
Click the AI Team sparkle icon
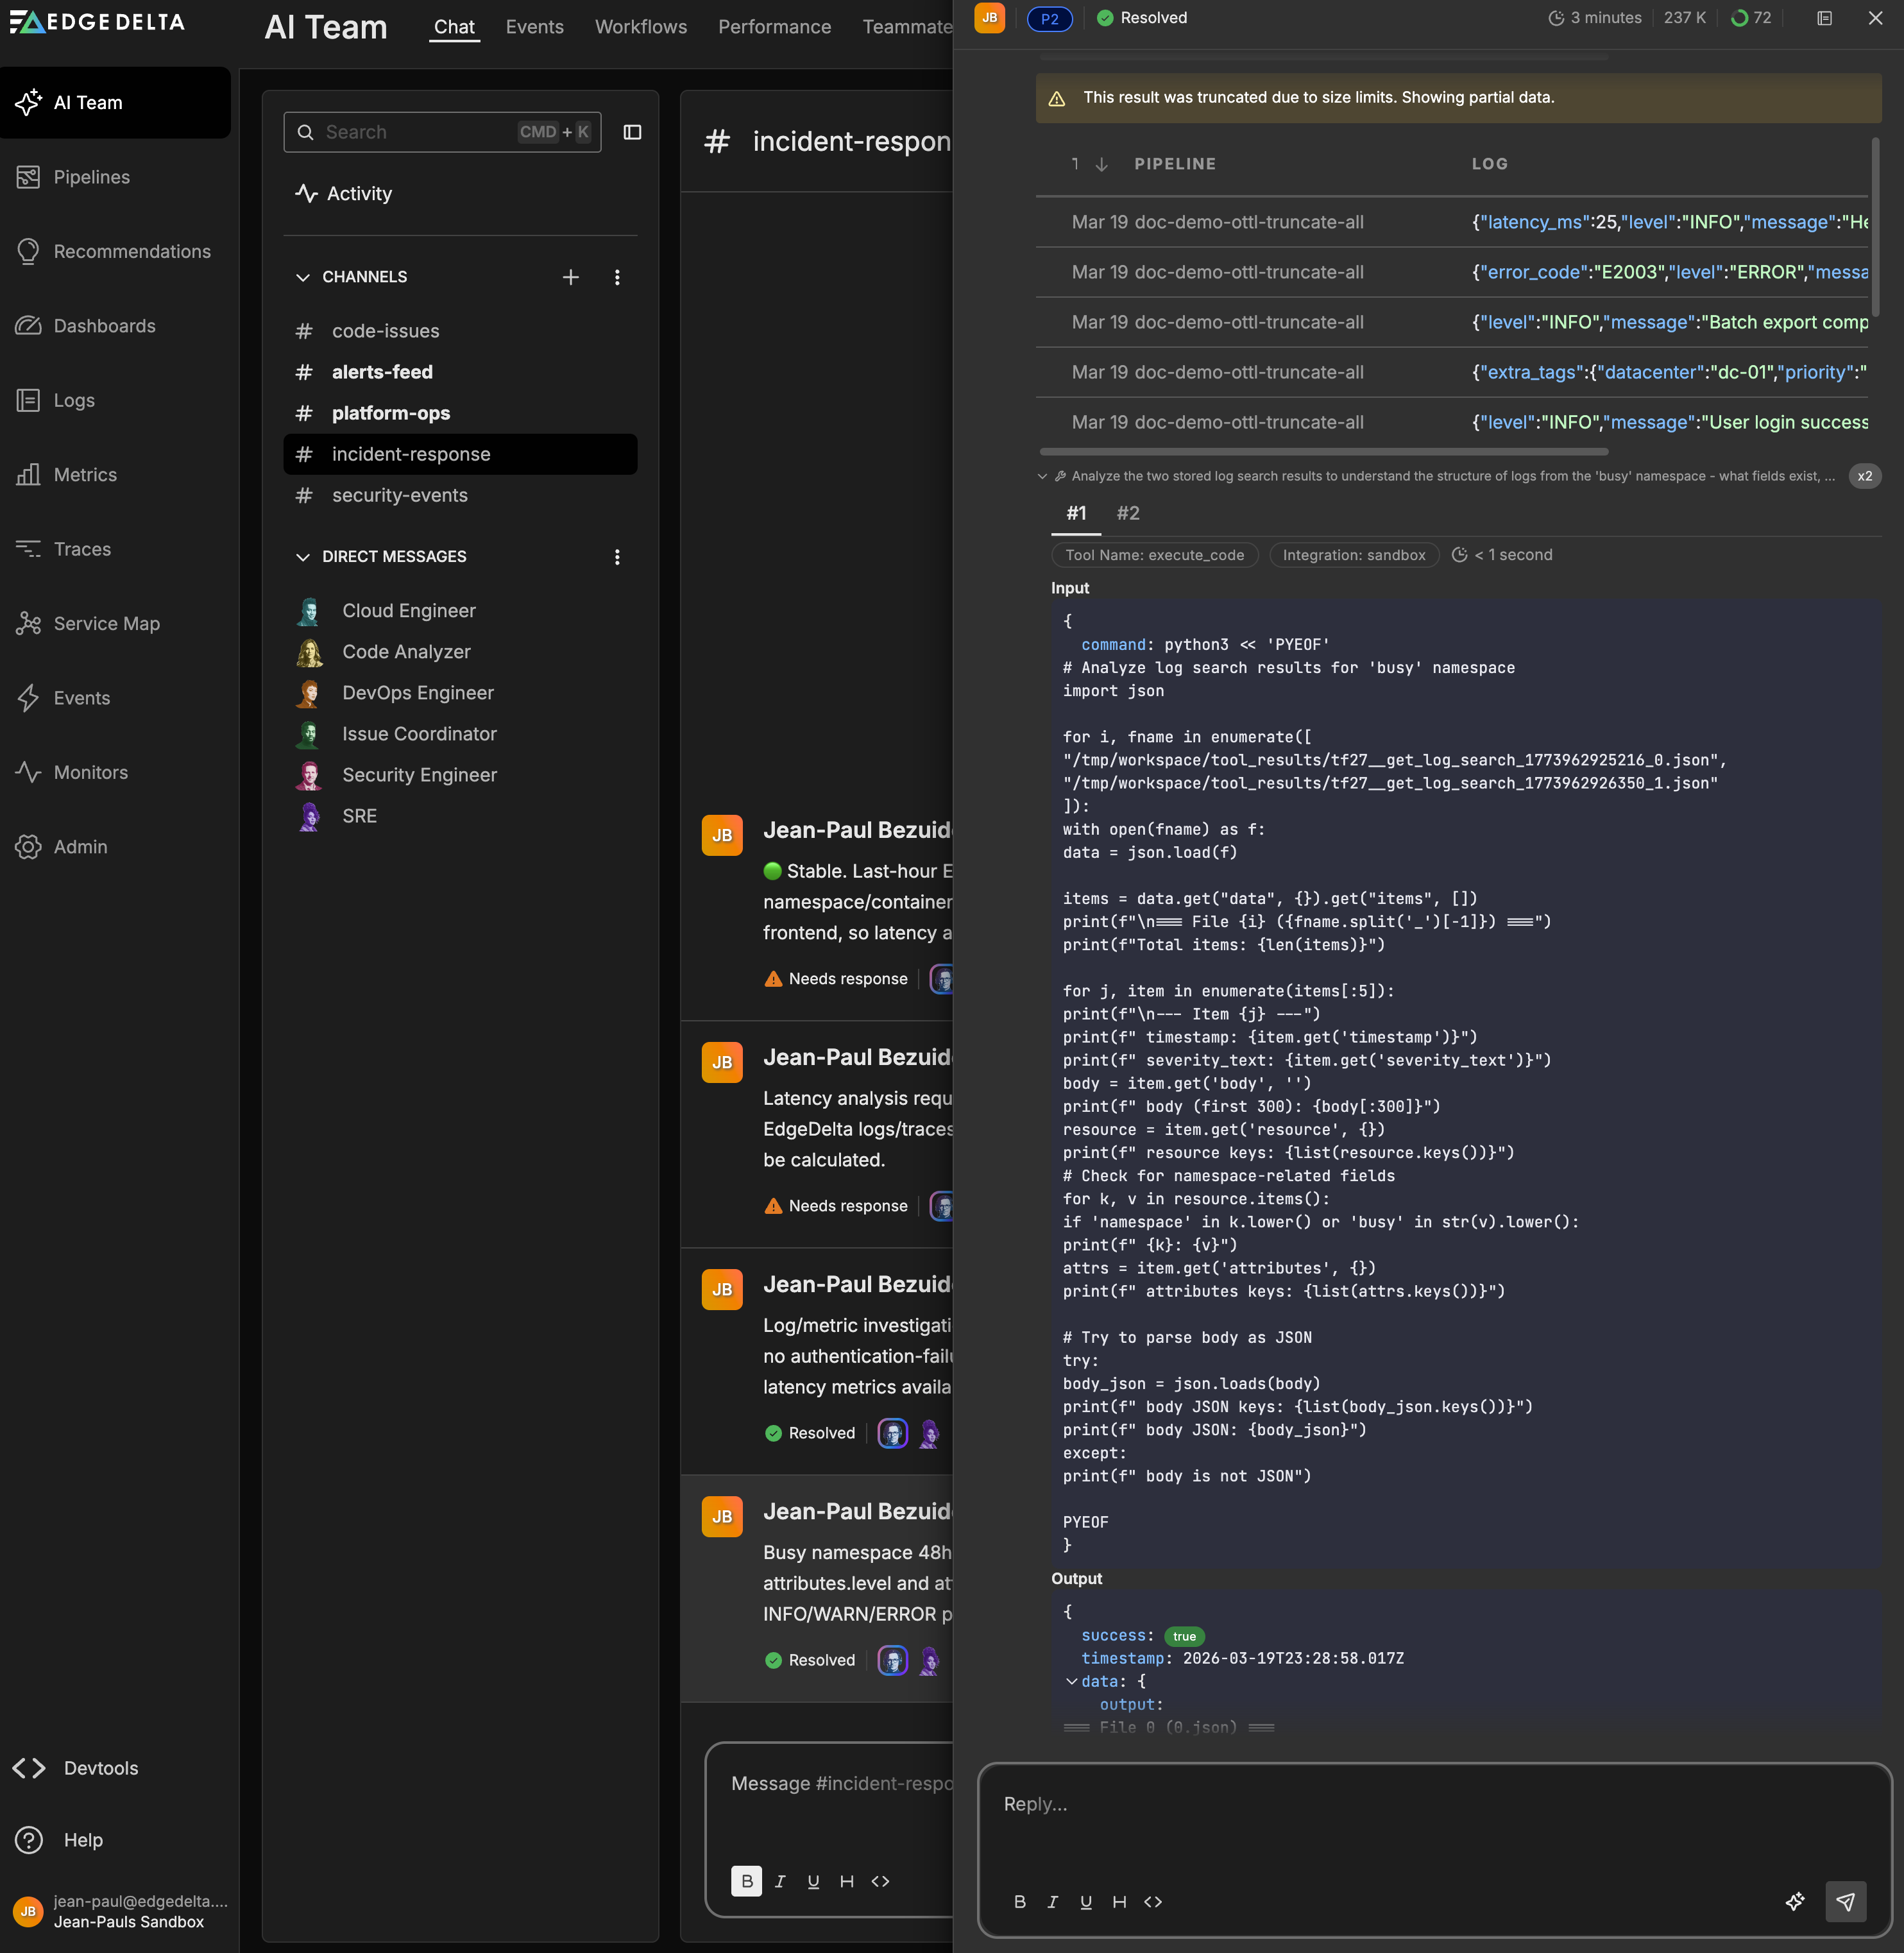[28, 102]
